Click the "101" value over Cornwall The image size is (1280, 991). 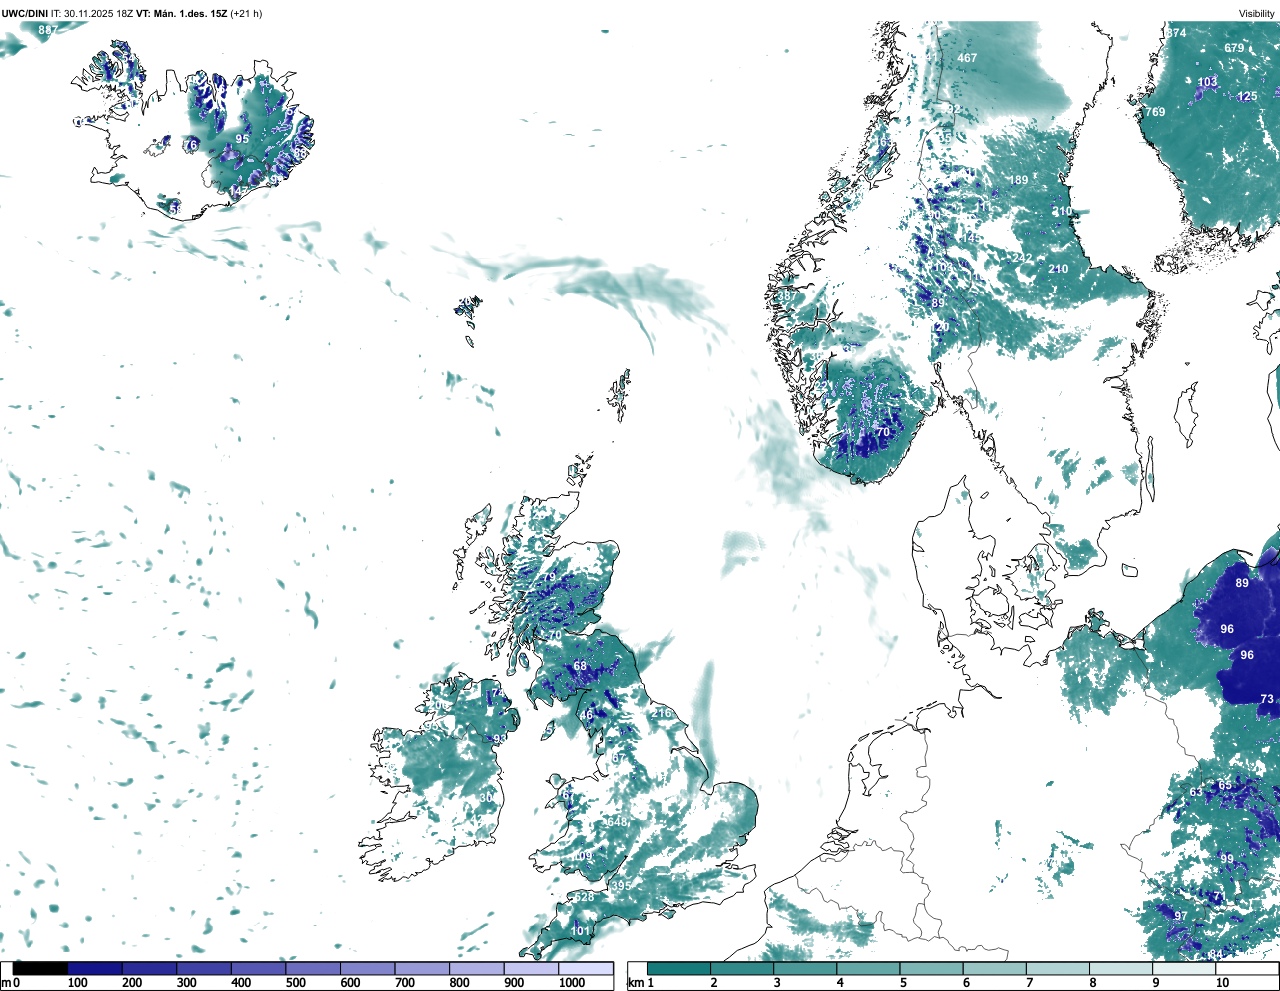[580, 931]
